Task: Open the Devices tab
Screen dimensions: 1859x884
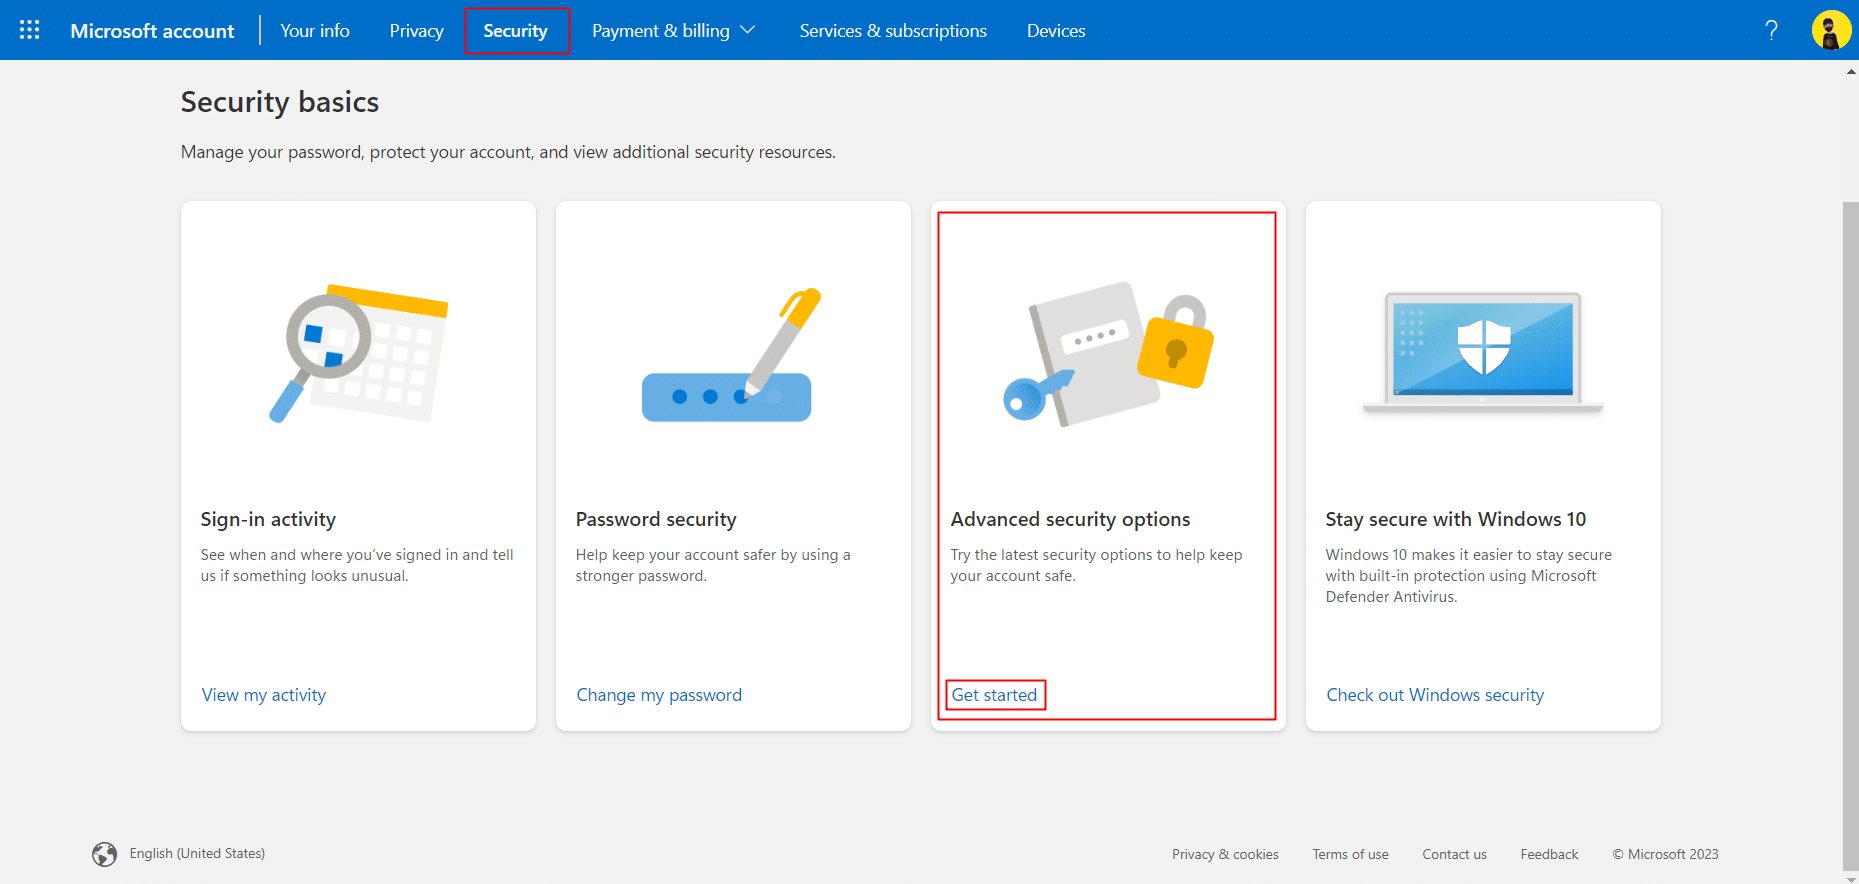Action: click(x=1056, y=31)
